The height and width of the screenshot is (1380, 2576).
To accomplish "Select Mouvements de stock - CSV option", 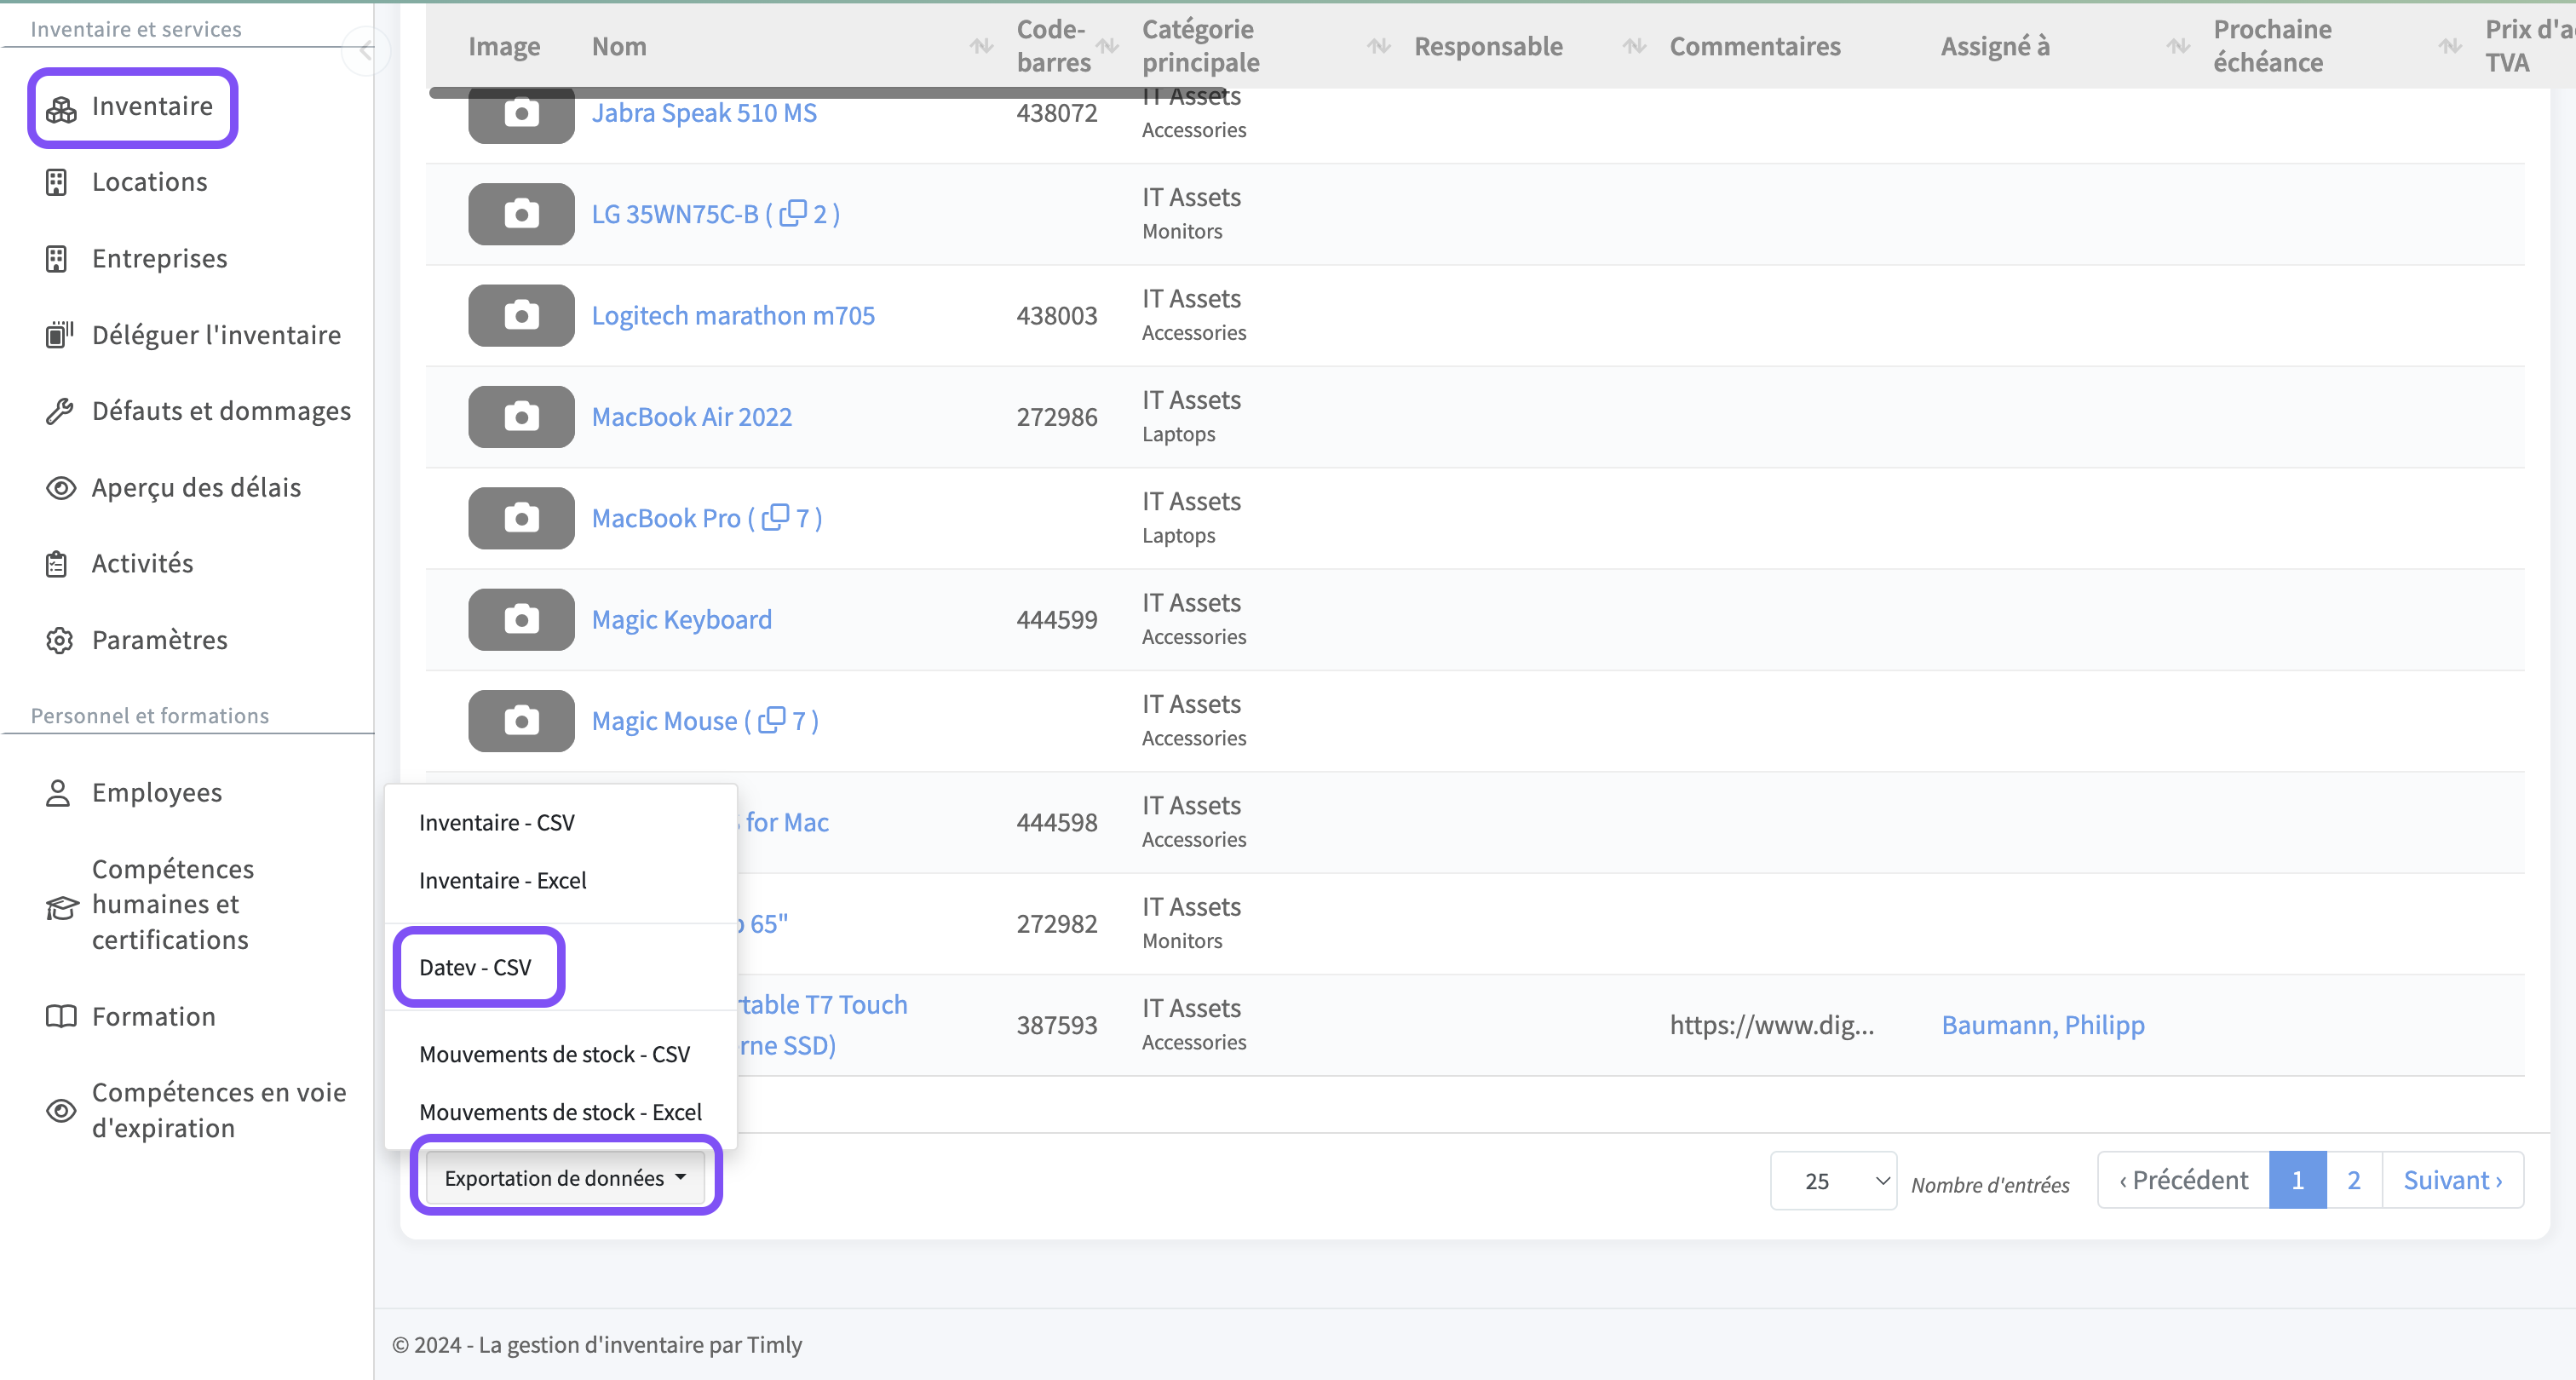I will pos(554,1055).
